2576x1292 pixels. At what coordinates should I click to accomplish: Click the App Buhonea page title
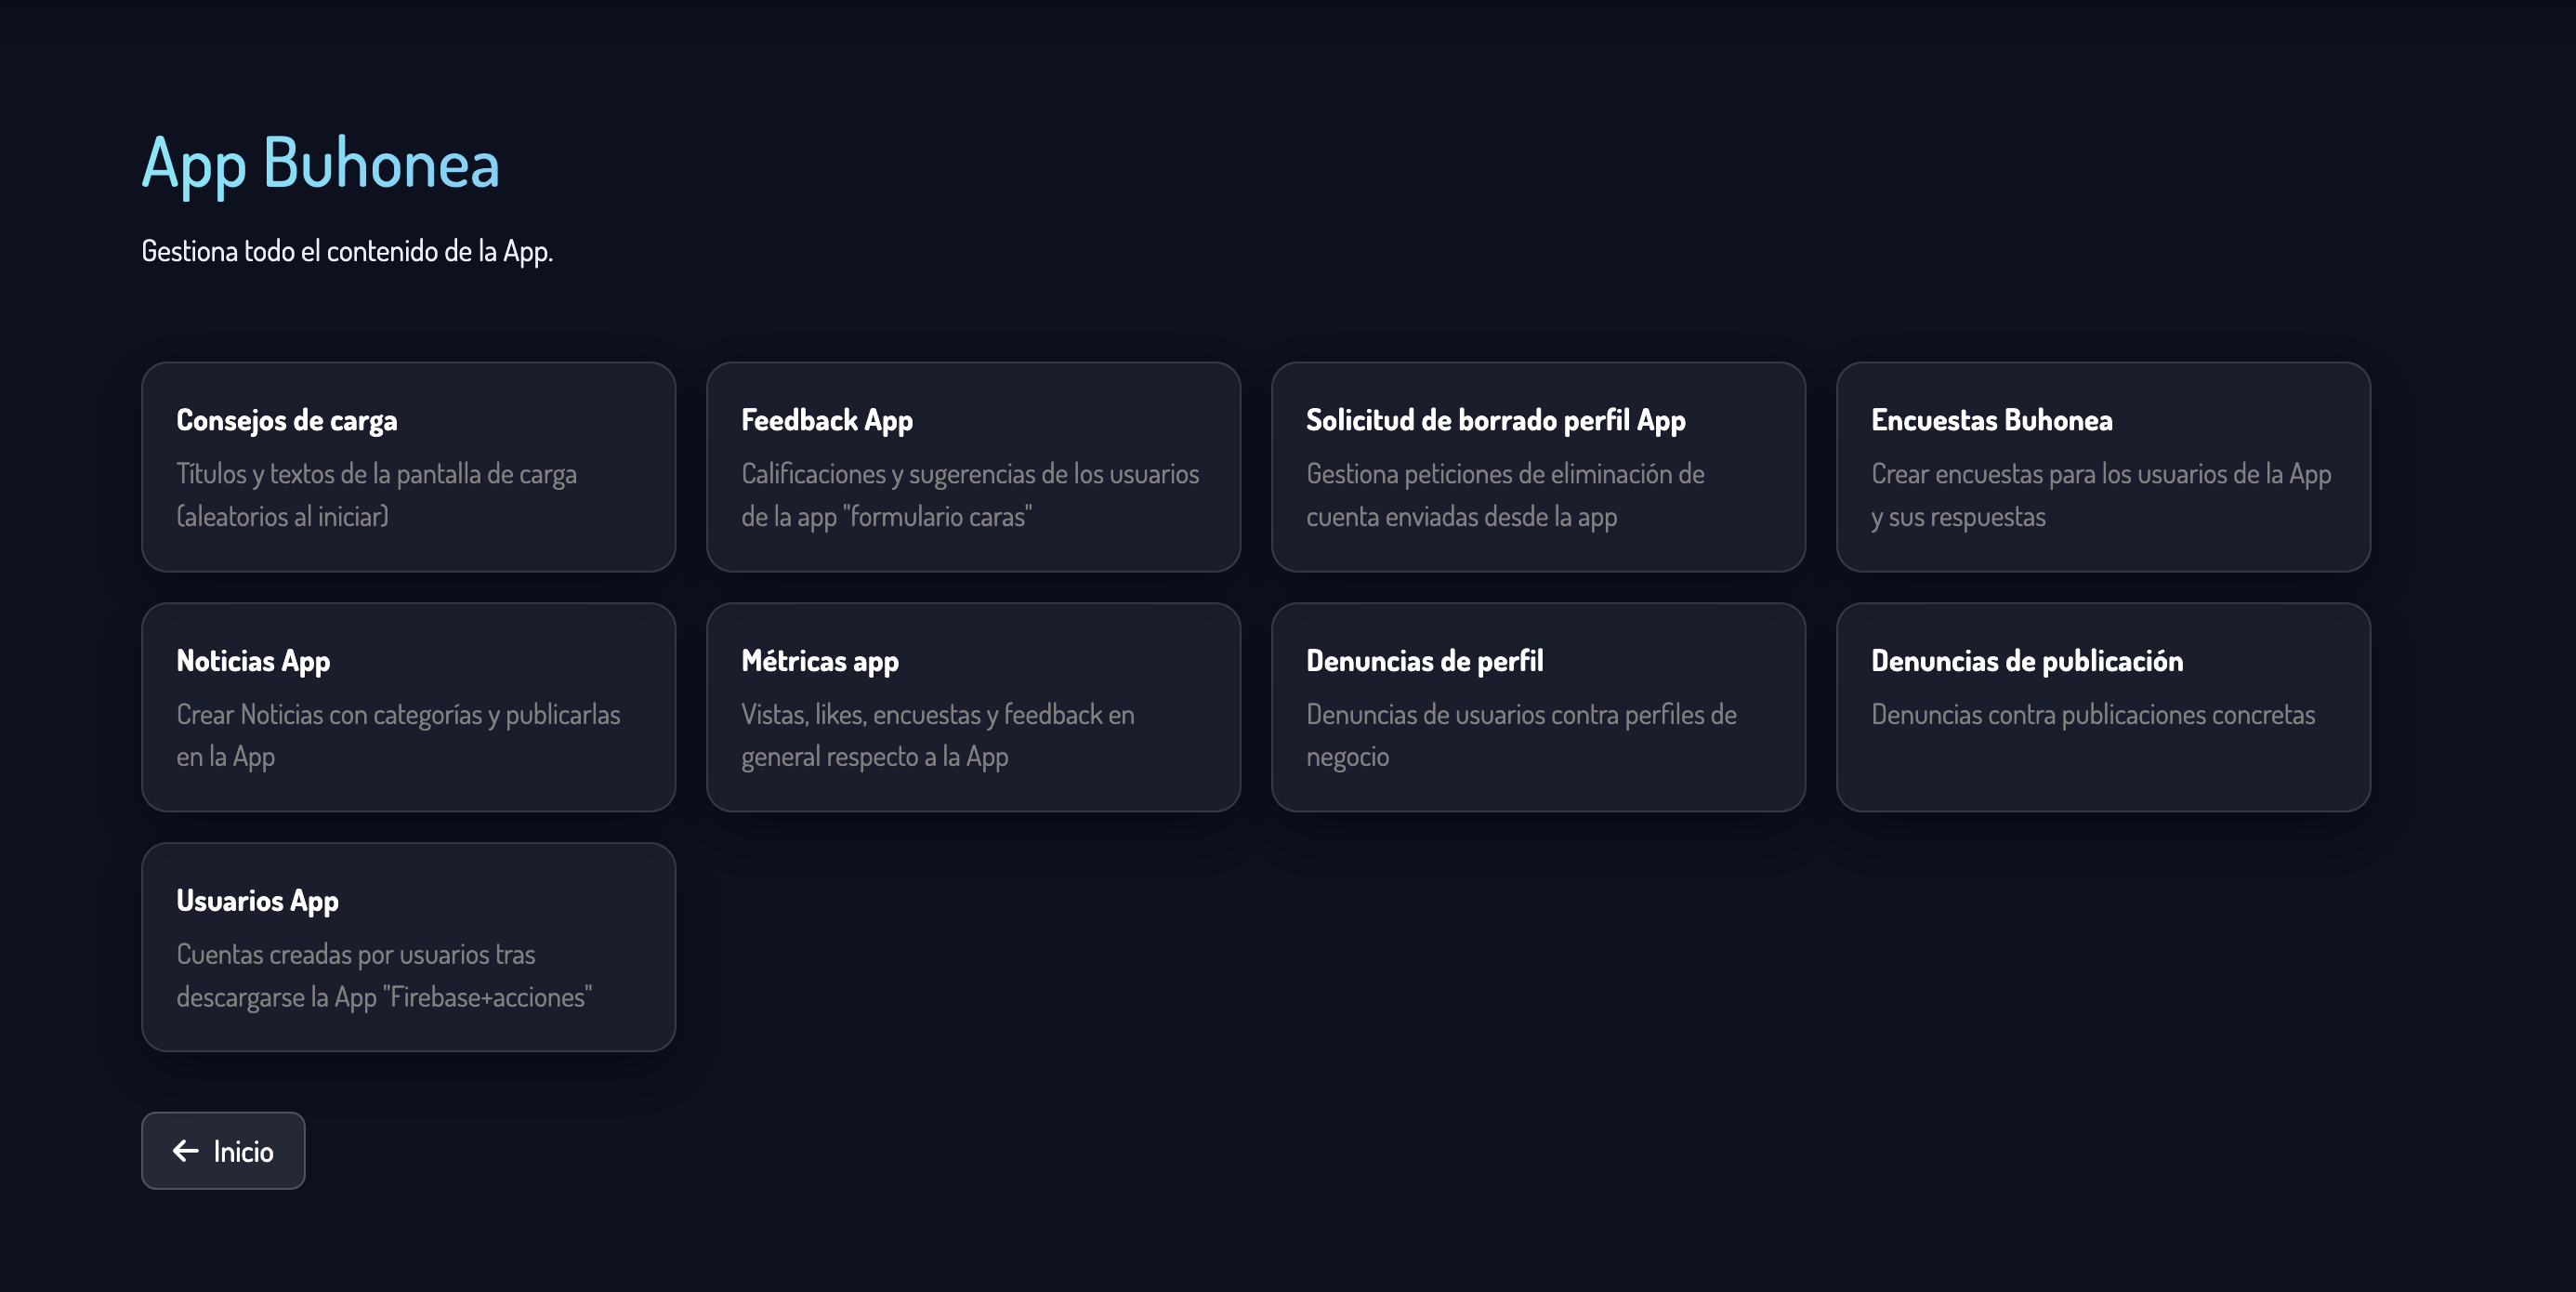[x=321, y=165]
